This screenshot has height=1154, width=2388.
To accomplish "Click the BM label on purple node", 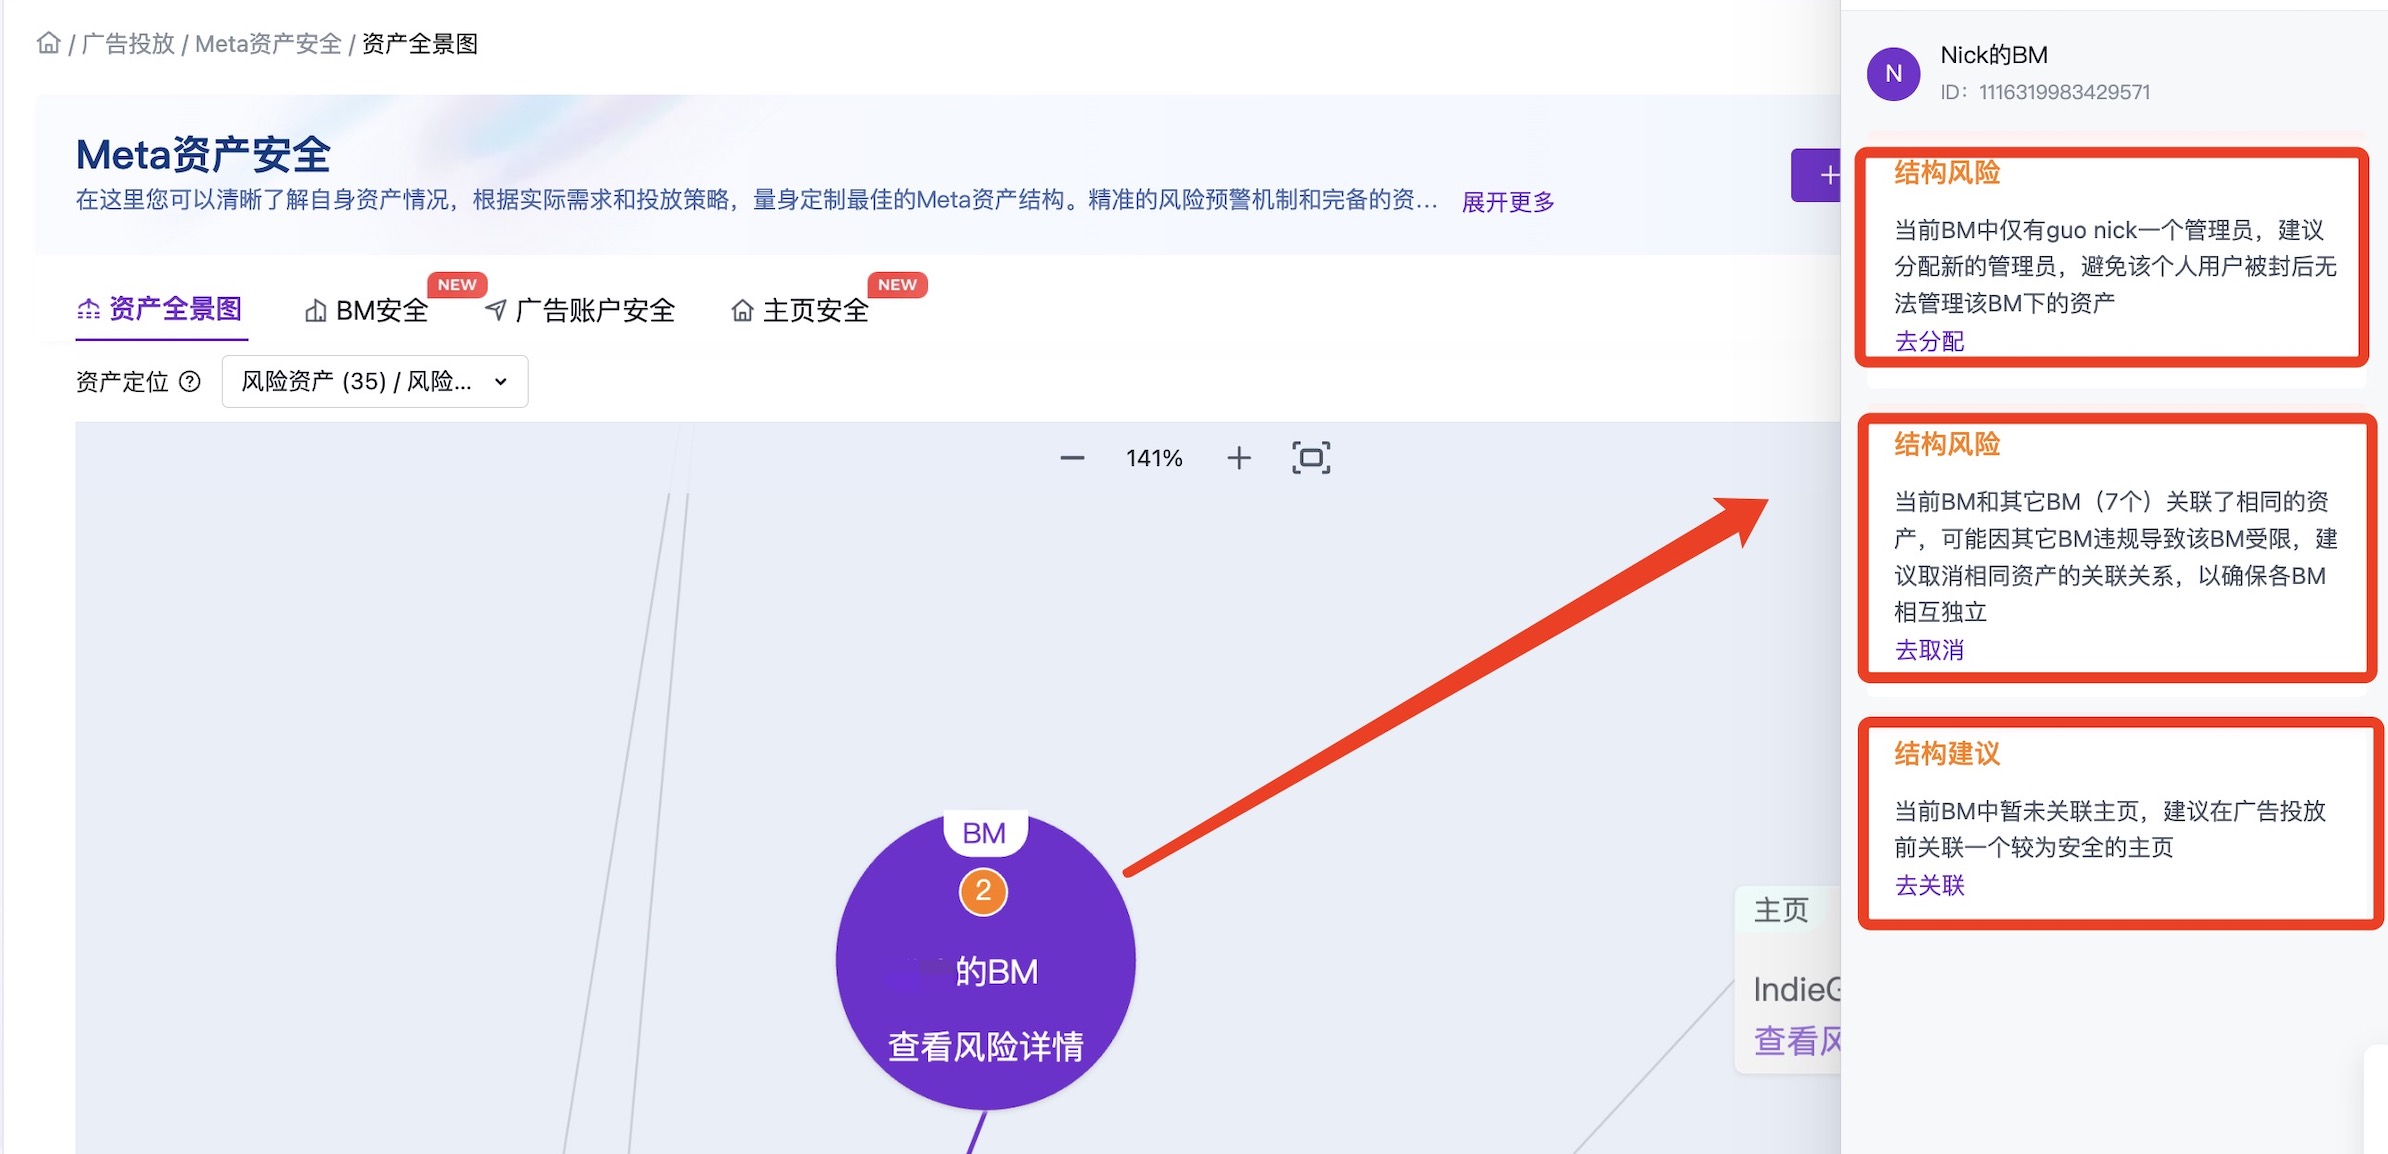I will (x=985, y=833).
